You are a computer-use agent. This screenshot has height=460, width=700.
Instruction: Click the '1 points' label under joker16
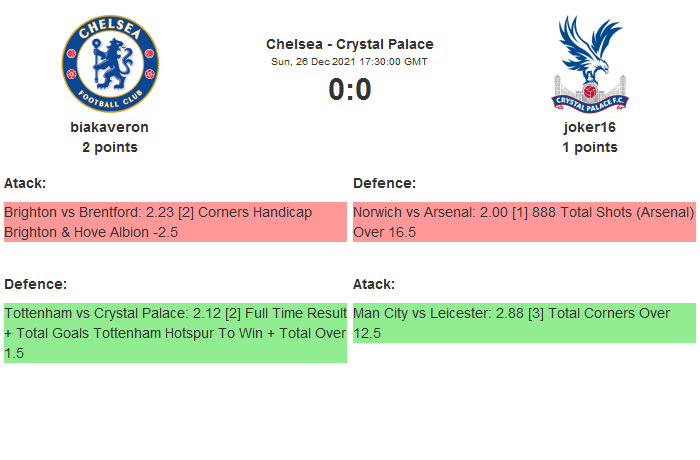pos(589,147)
